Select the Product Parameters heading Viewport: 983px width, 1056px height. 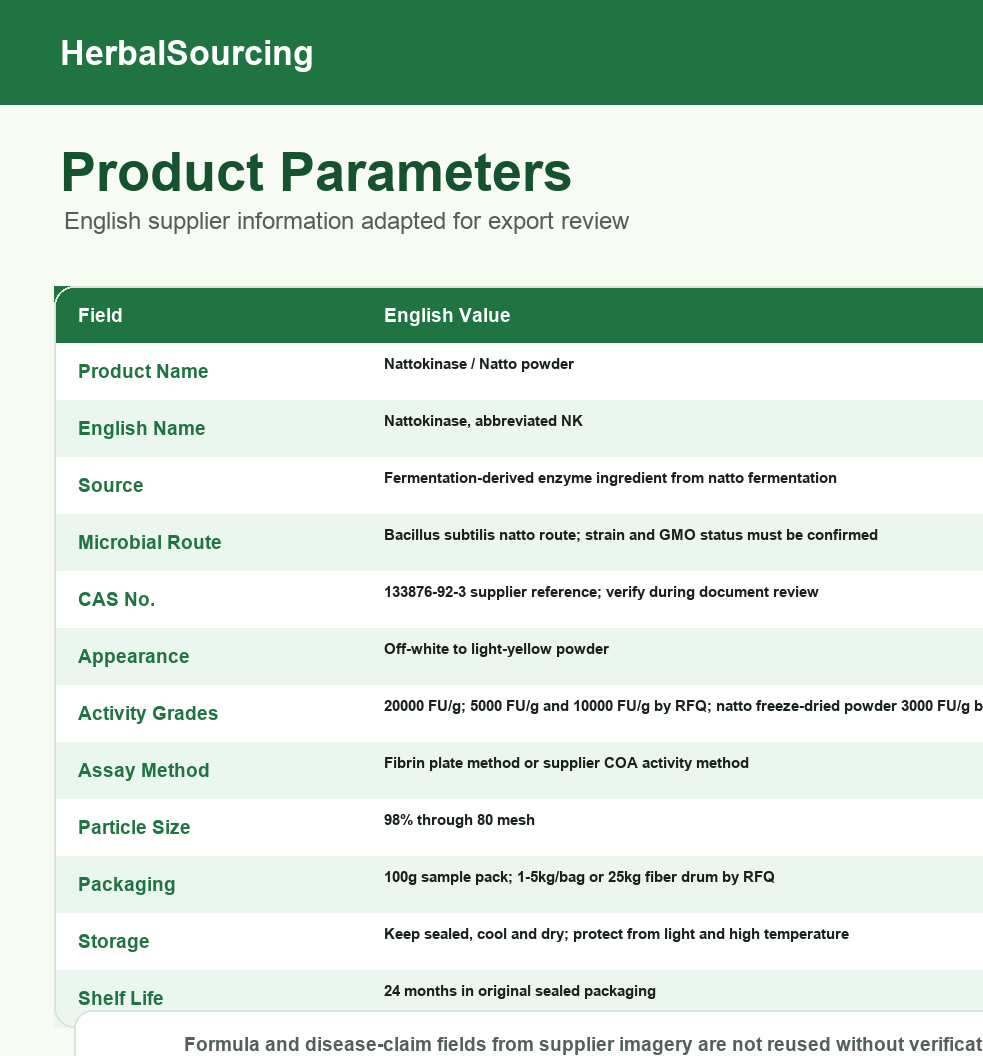(316, 172)
